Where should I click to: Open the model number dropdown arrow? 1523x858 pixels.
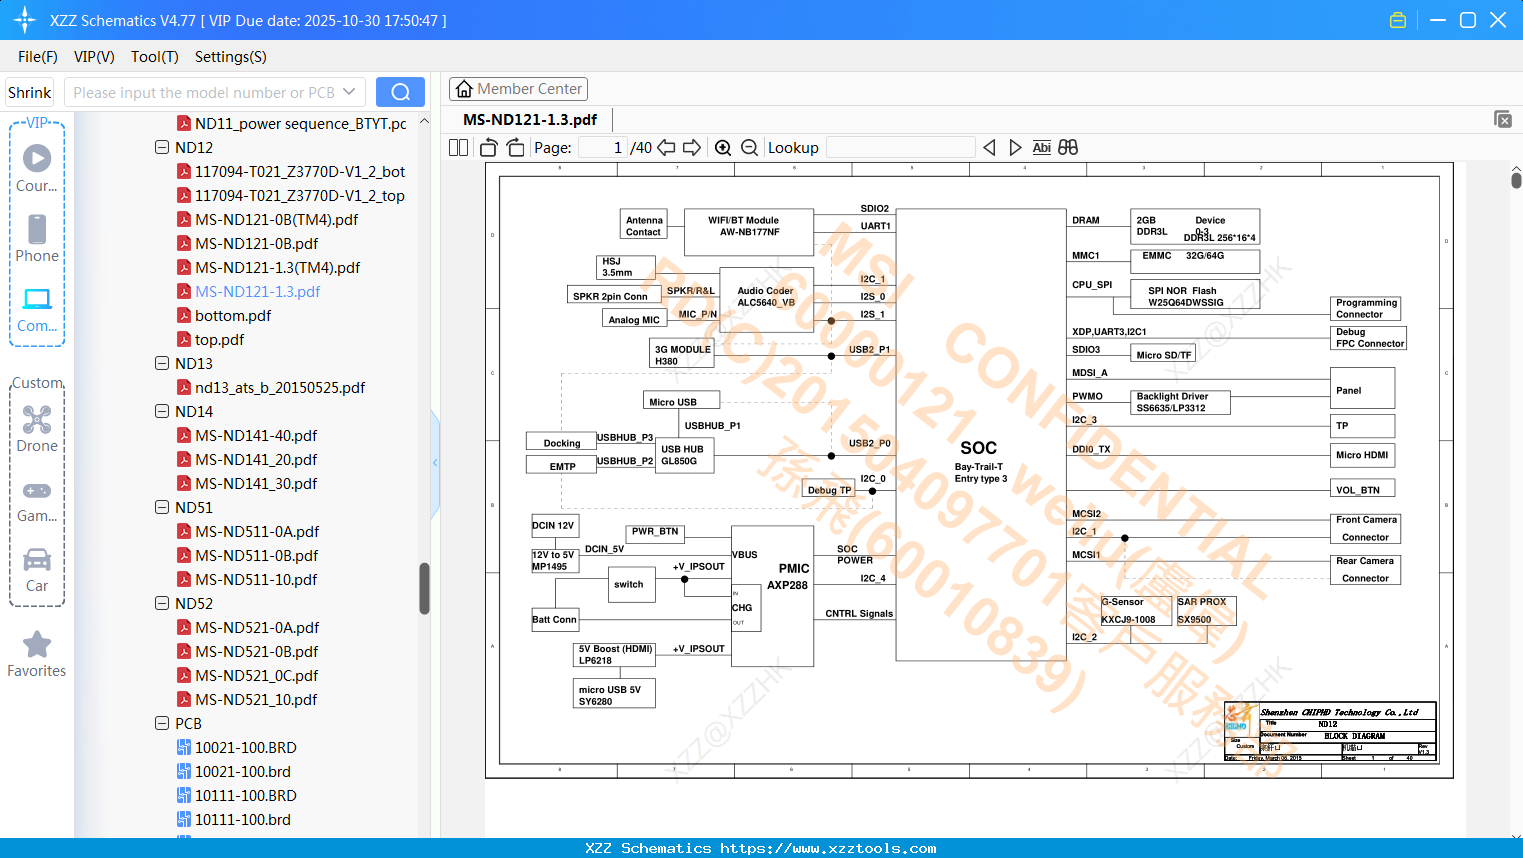pyautogui.click(x=349, y=92)
